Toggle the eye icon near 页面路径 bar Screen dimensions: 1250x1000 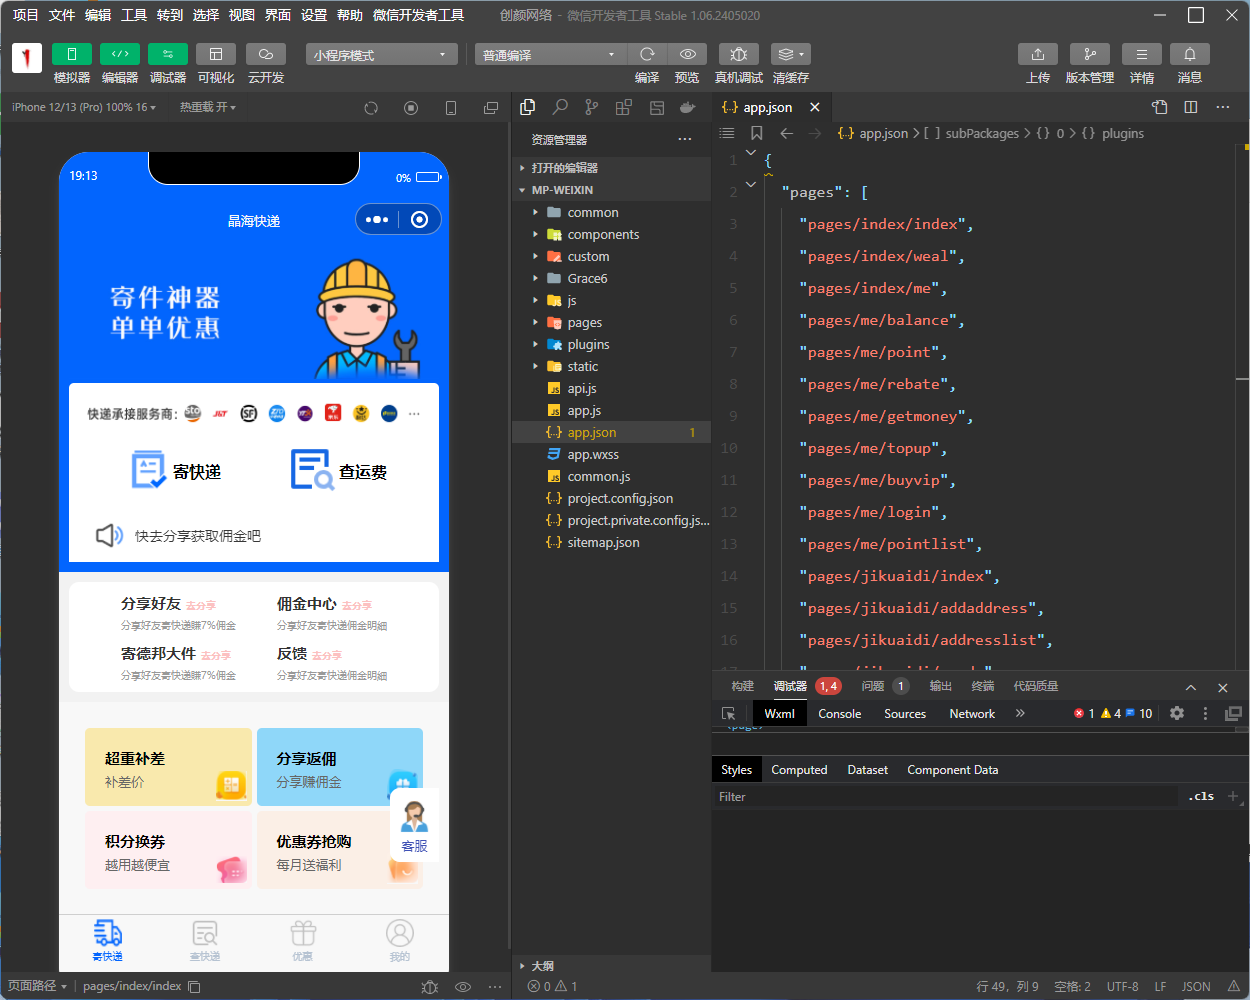(x=463, y=986)
